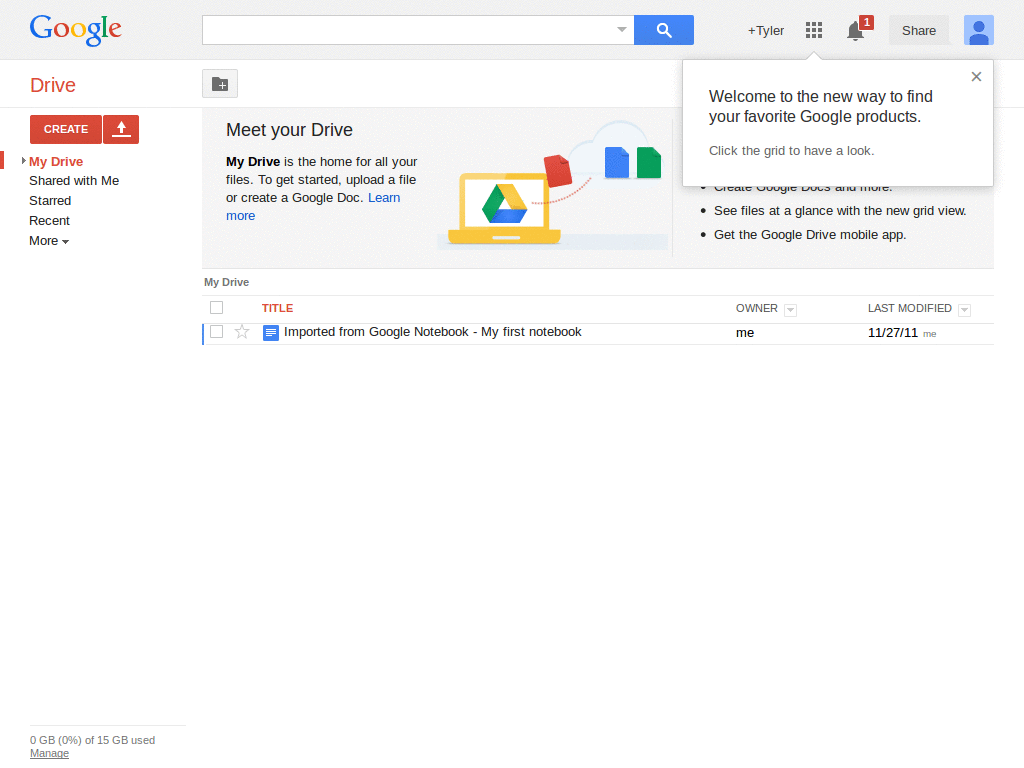Open the OWNER column dropdown
The width and height of the screenshot is (1024, 768).
(790, 309)
